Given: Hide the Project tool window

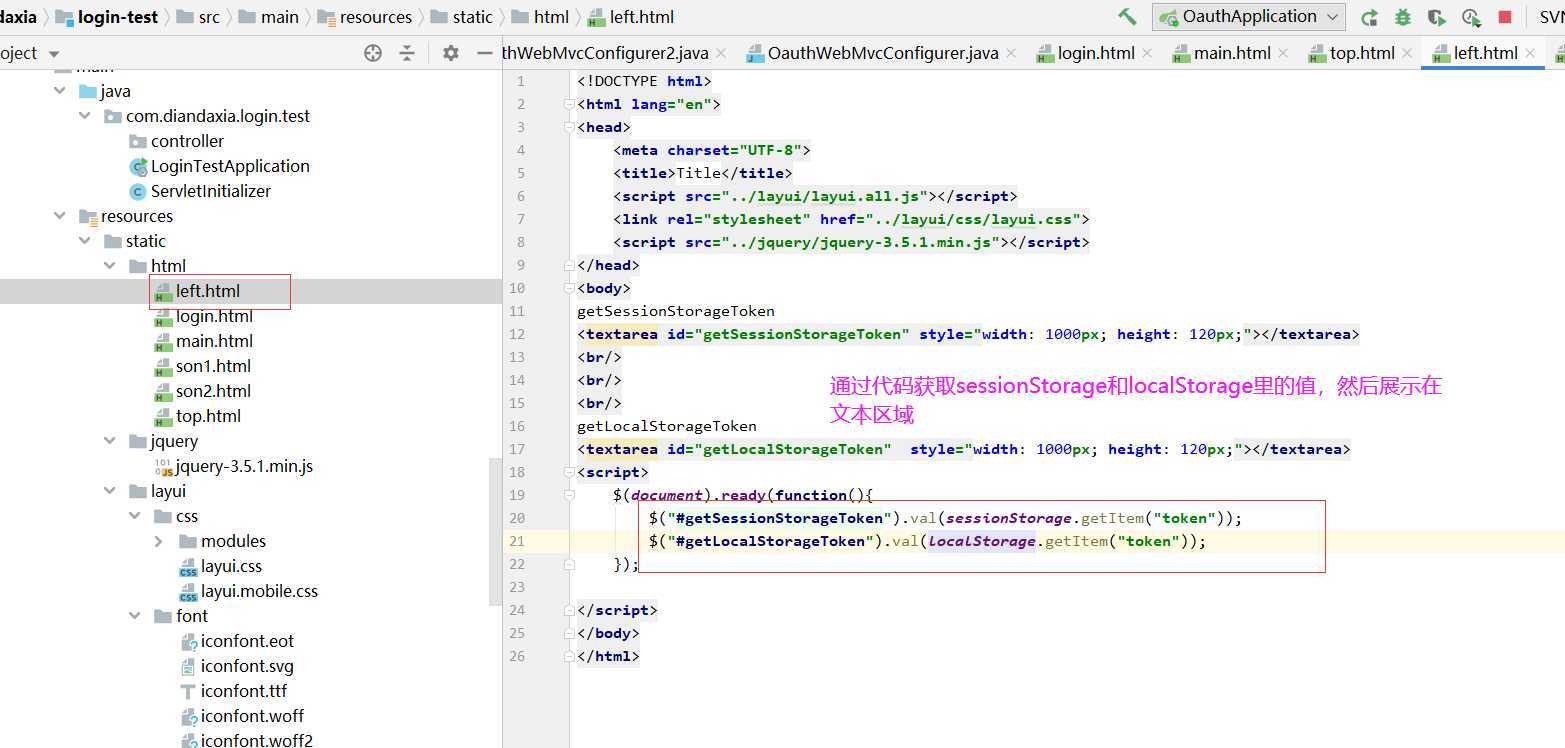Looking at the screenshot, I should pos(485,53).
